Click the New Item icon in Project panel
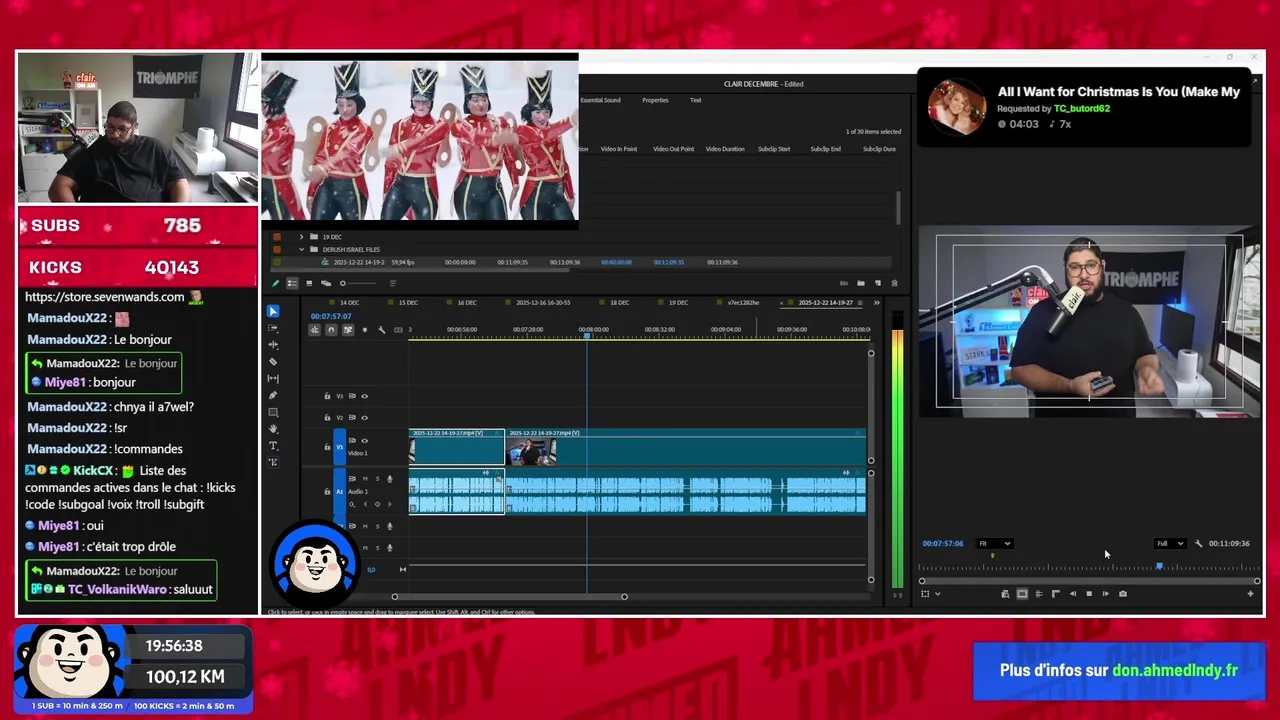The width and height of the screenshot is (1280, 720). point(878,283)
